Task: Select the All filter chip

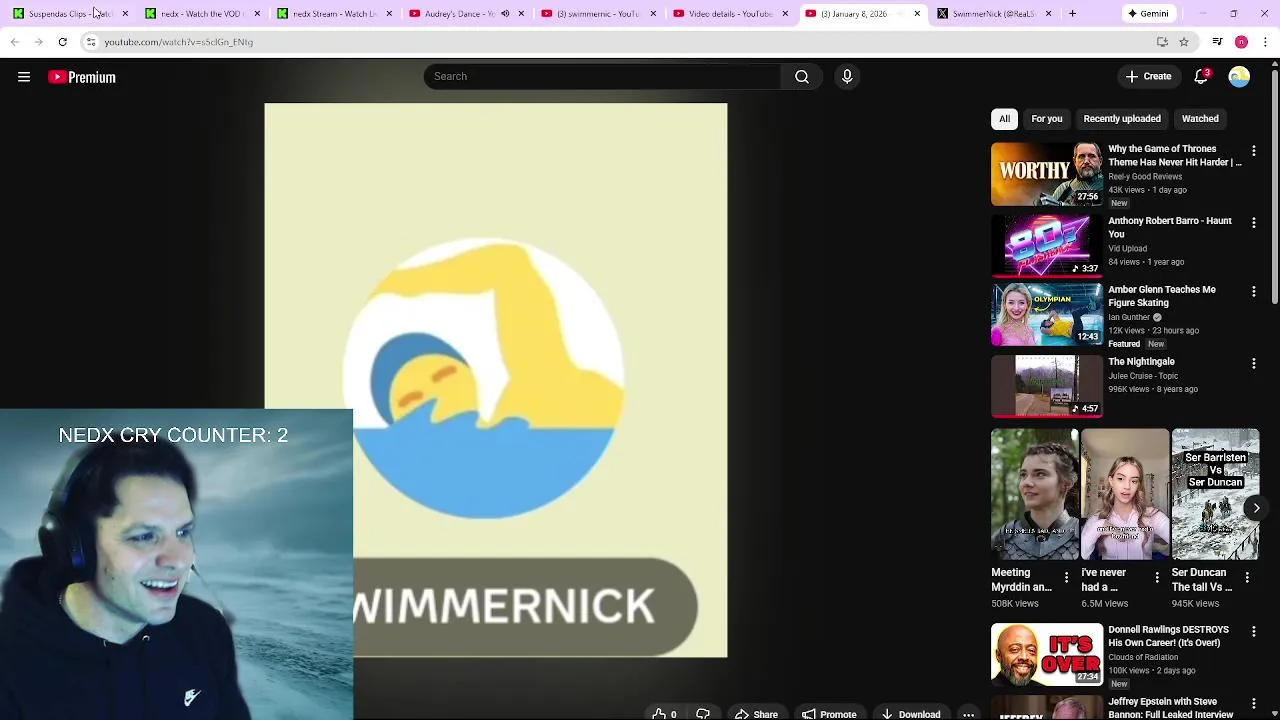Action: tap(1004, 119)
